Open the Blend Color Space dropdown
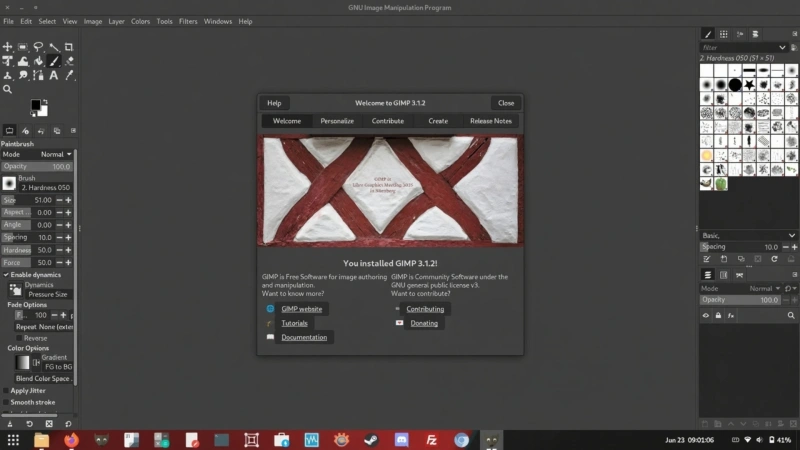 pos(44,379)
